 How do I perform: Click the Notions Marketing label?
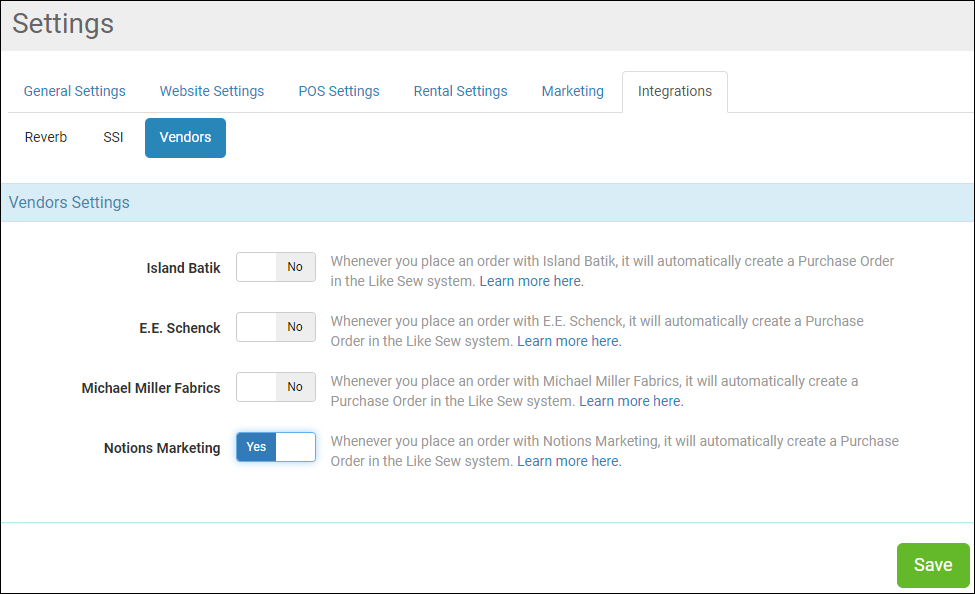click(162, 448)
